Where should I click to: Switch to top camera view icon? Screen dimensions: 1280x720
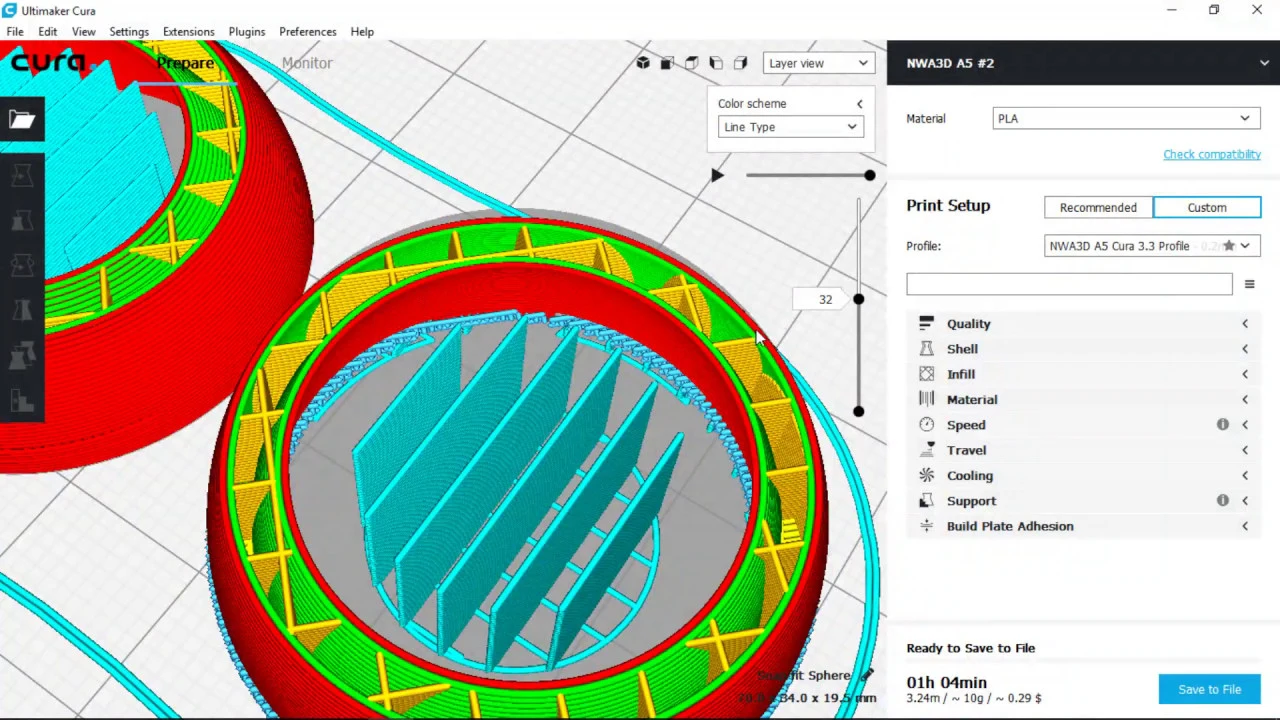[691, 63]
